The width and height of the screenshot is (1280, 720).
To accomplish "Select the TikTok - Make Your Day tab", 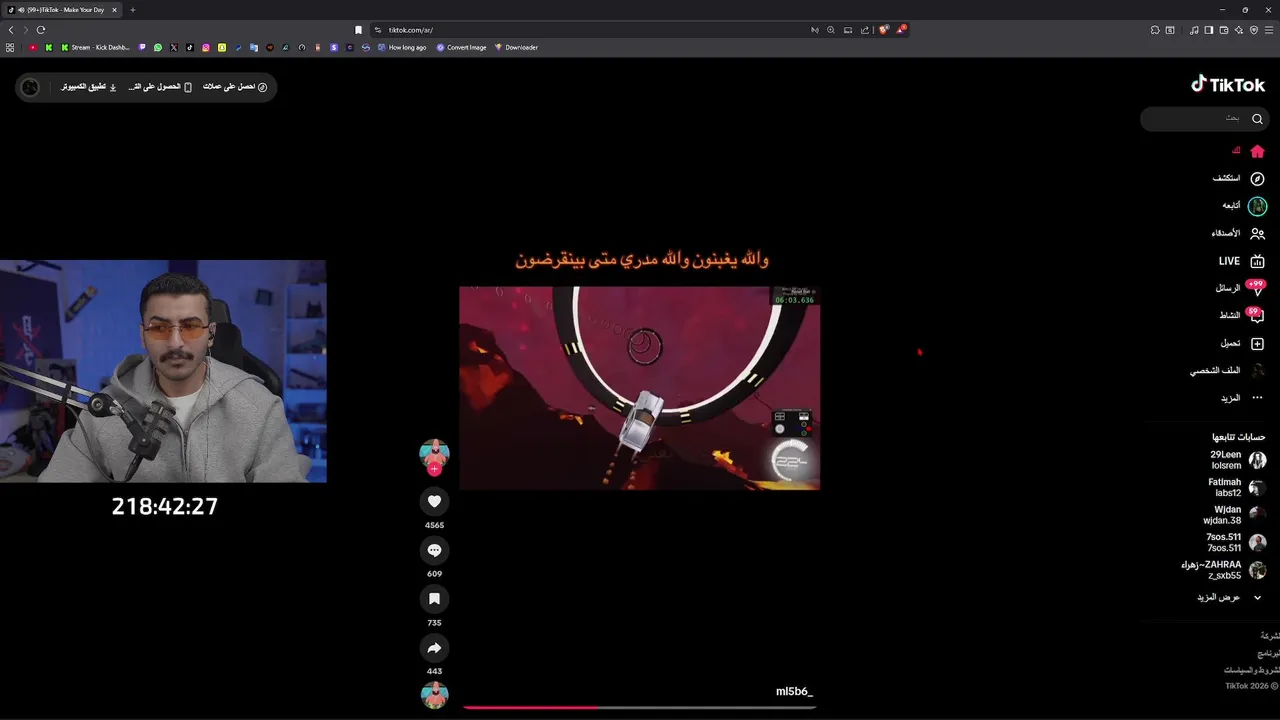I will [62, 10].
